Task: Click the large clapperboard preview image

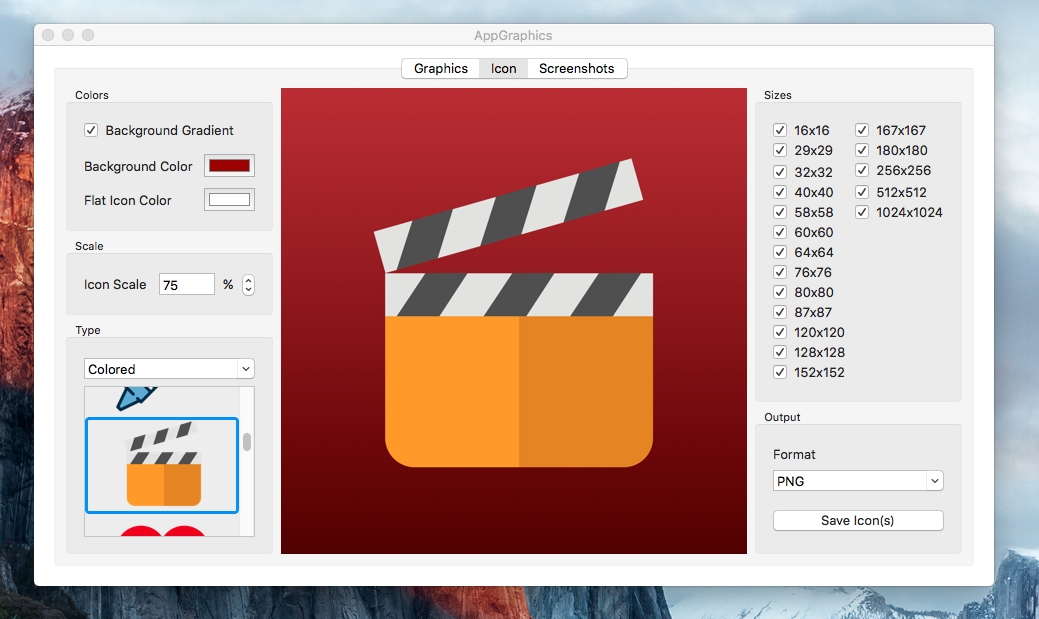Action: 514,320
